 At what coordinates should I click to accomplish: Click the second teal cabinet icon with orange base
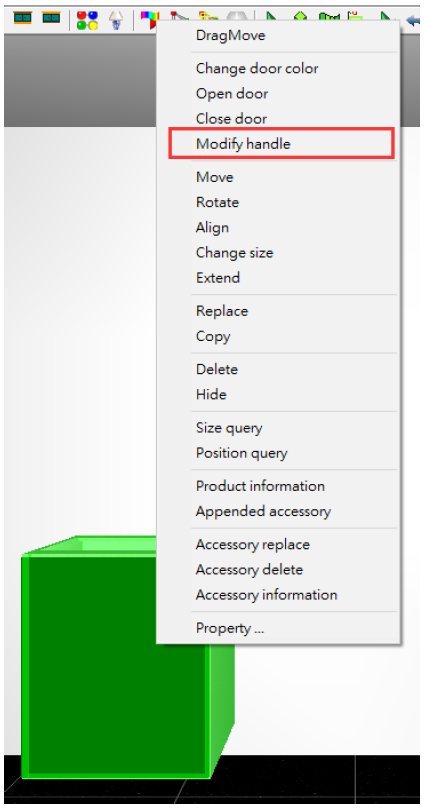click(x=51, y=19)
